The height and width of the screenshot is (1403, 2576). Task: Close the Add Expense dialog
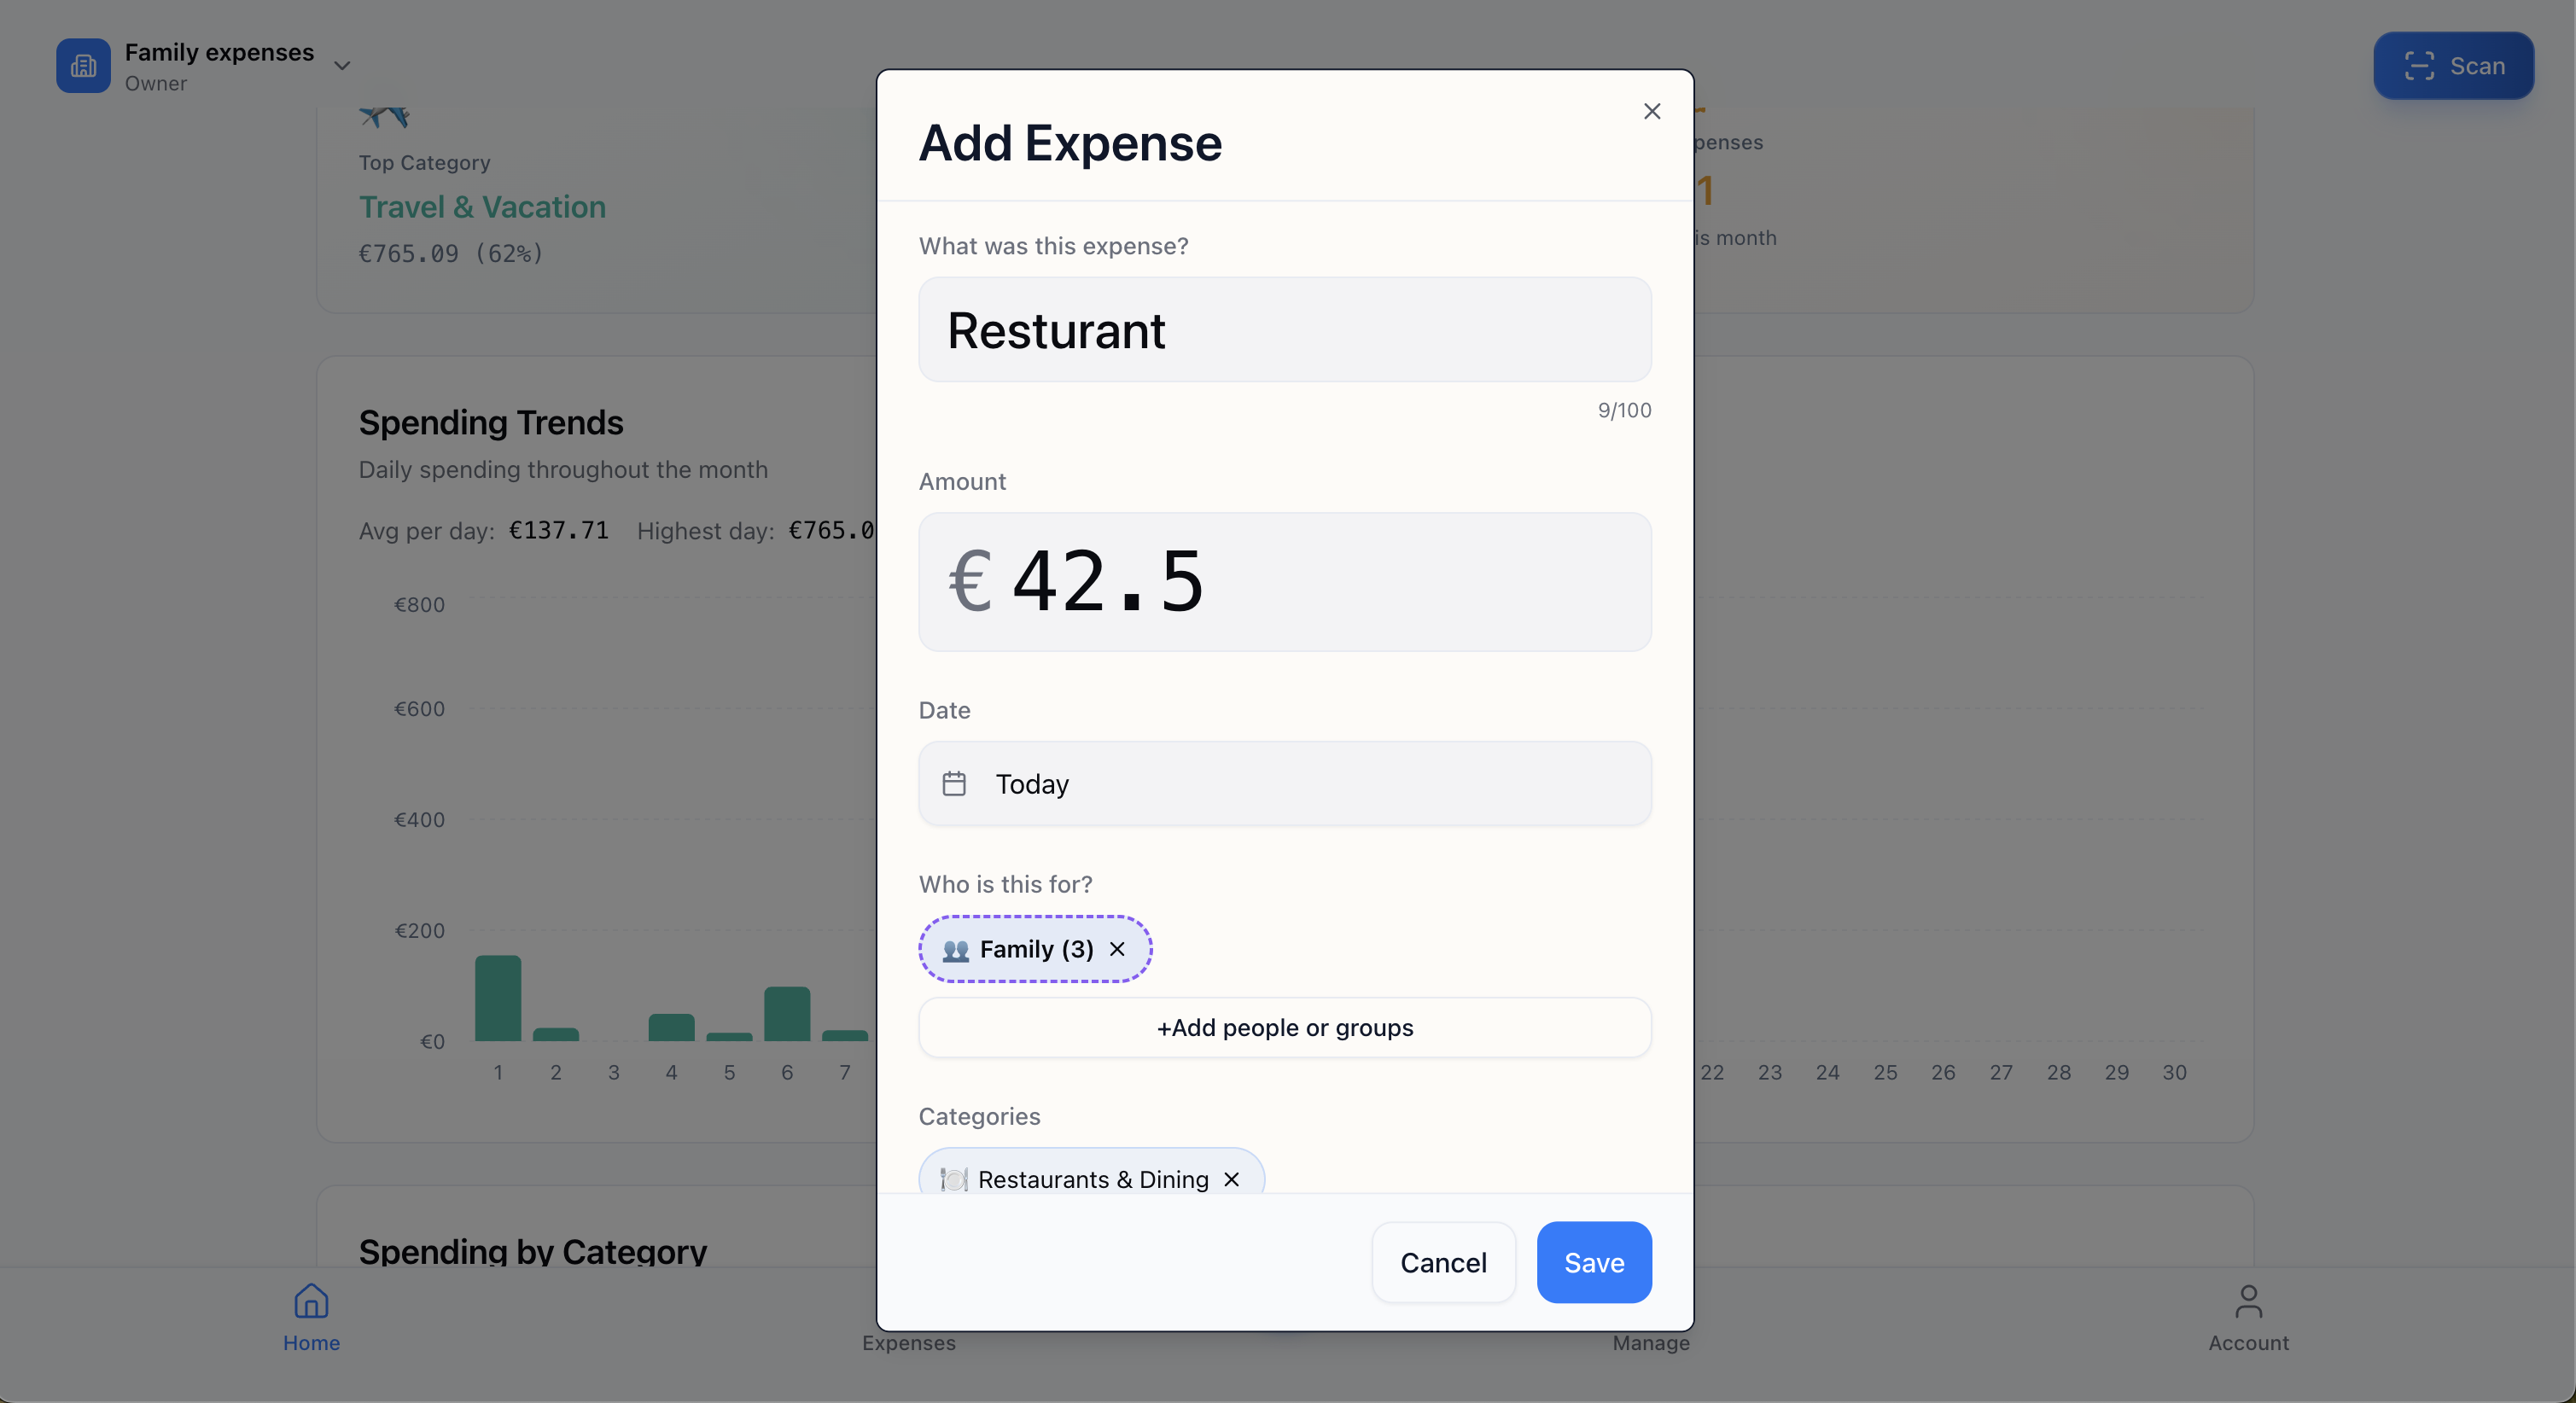[1651, 111]
